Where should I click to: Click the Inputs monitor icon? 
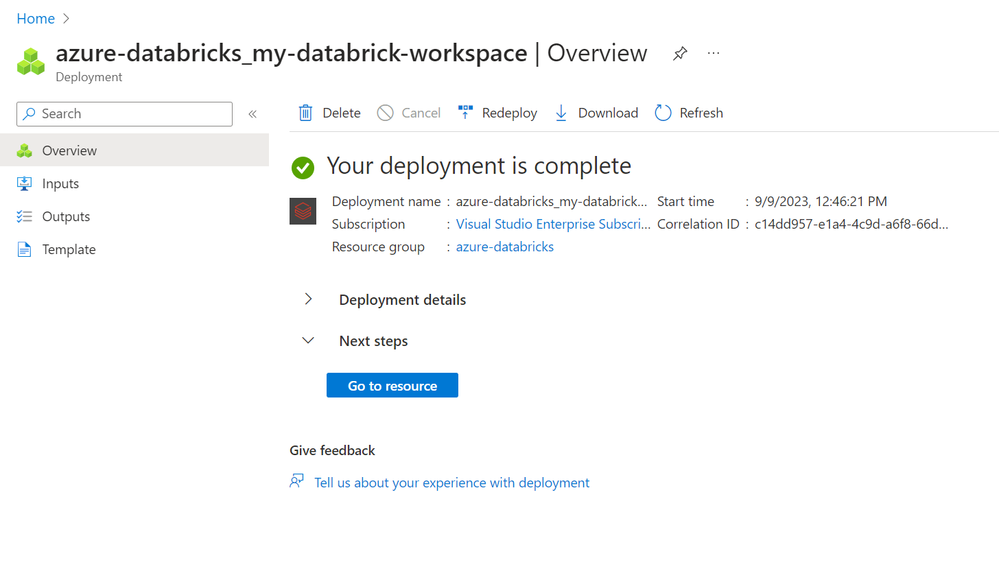coord(24,183)
